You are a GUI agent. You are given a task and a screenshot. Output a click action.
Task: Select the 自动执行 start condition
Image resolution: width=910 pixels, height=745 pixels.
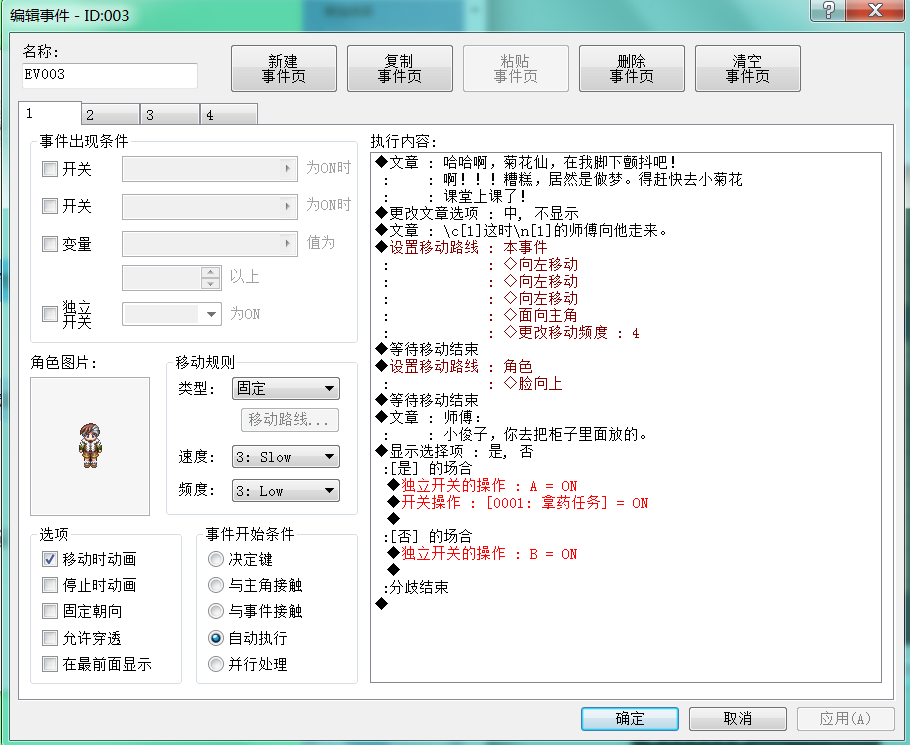click(216, 638)
